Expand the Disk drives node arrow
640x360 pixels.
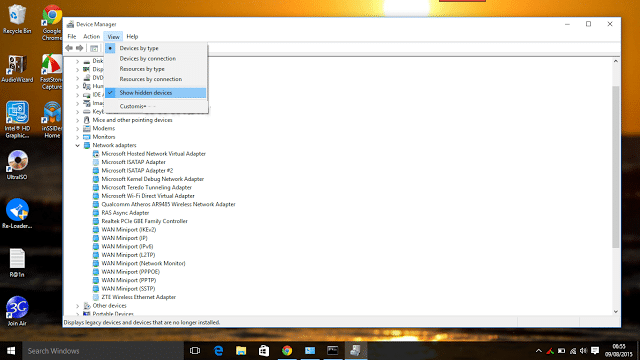pyautogui.click(x=78, y=61)
